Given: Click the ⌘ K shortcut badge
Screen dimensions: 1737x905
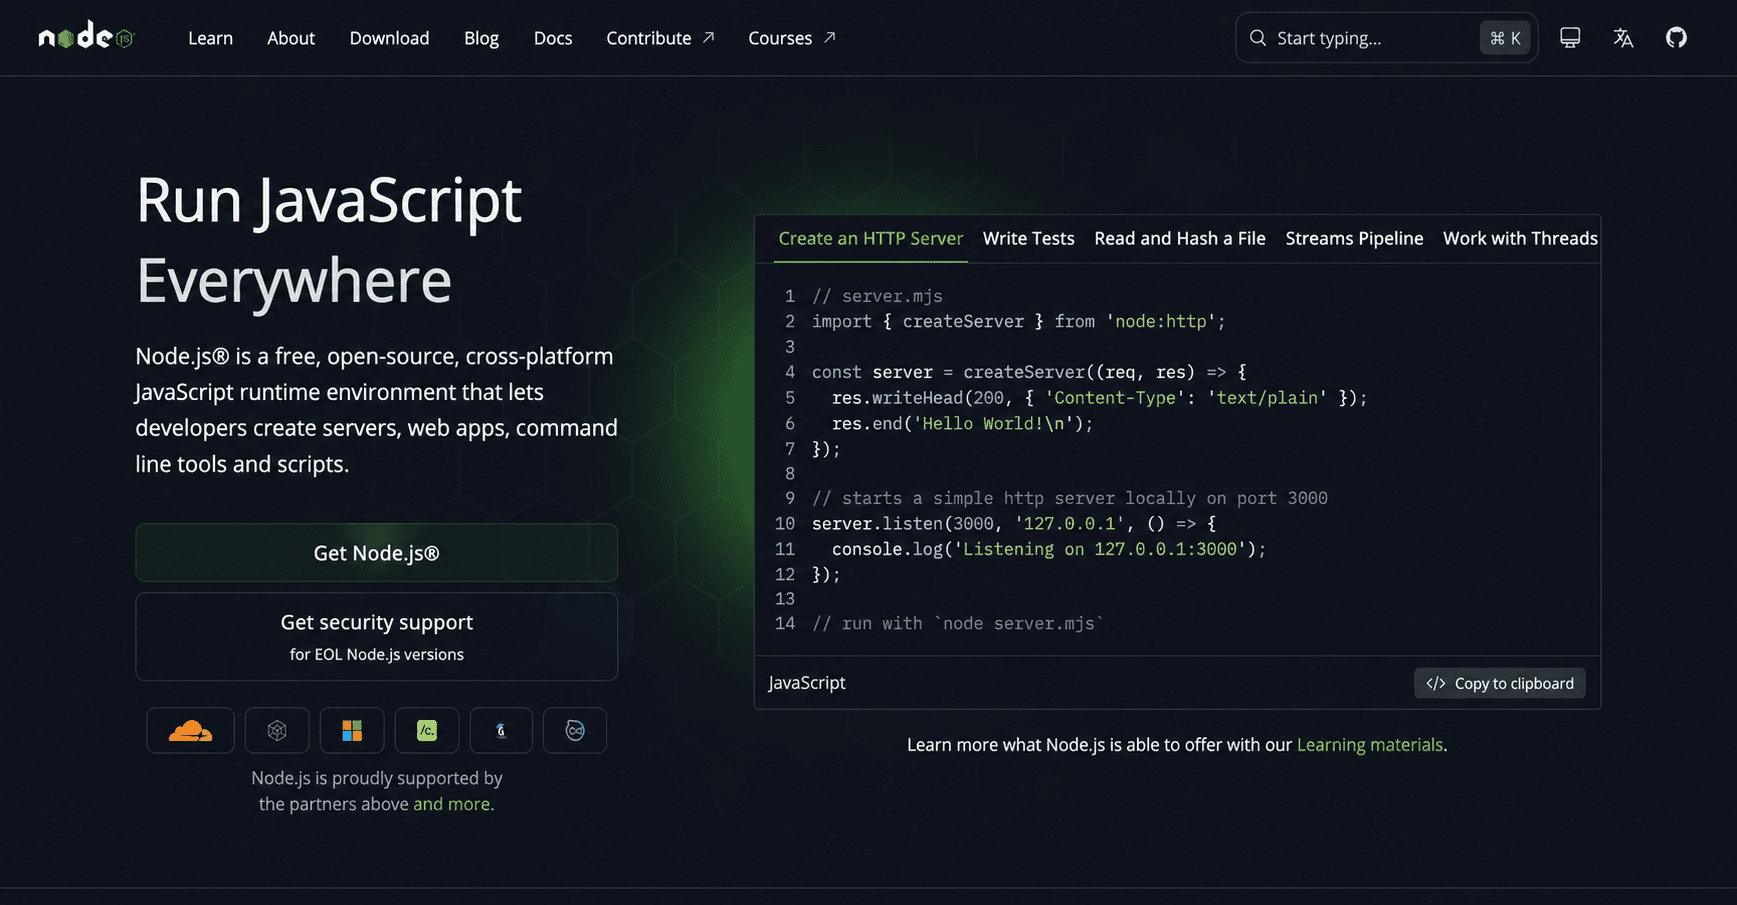Looking at the screenshot, I should coord(1505,38).
